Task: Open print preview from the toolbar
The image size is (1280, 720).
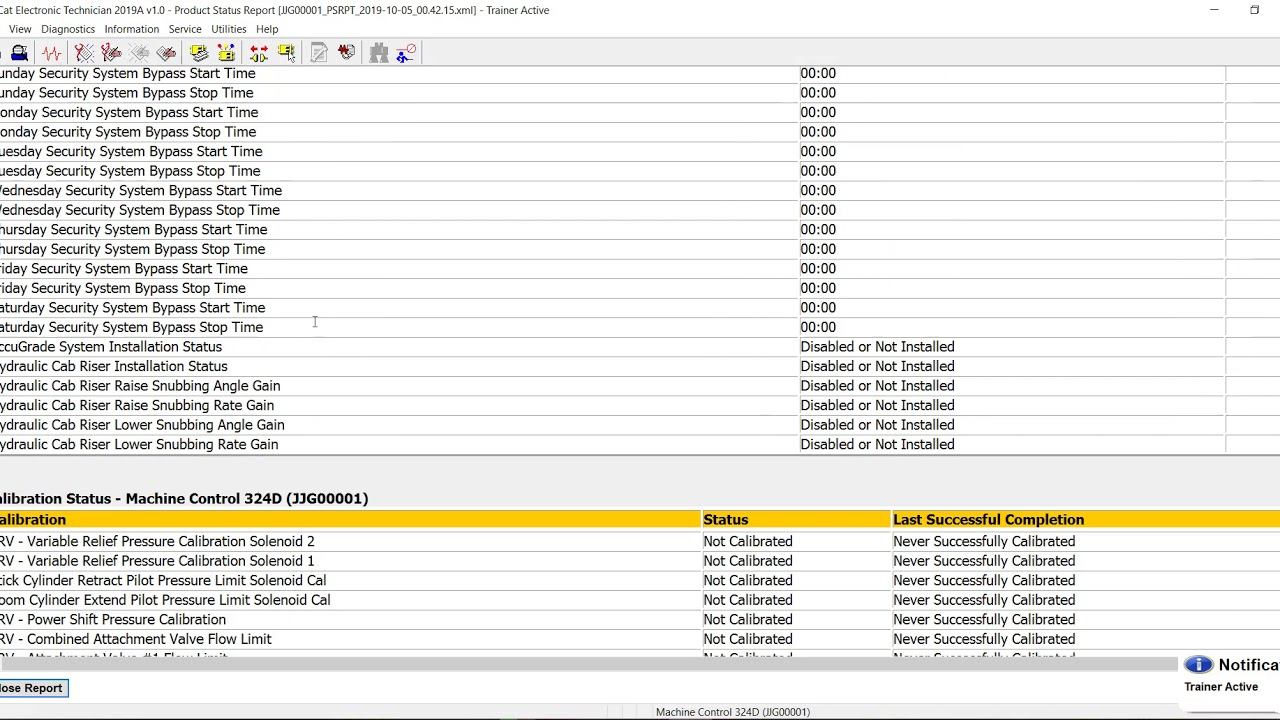Action: [x=19, y=53]
